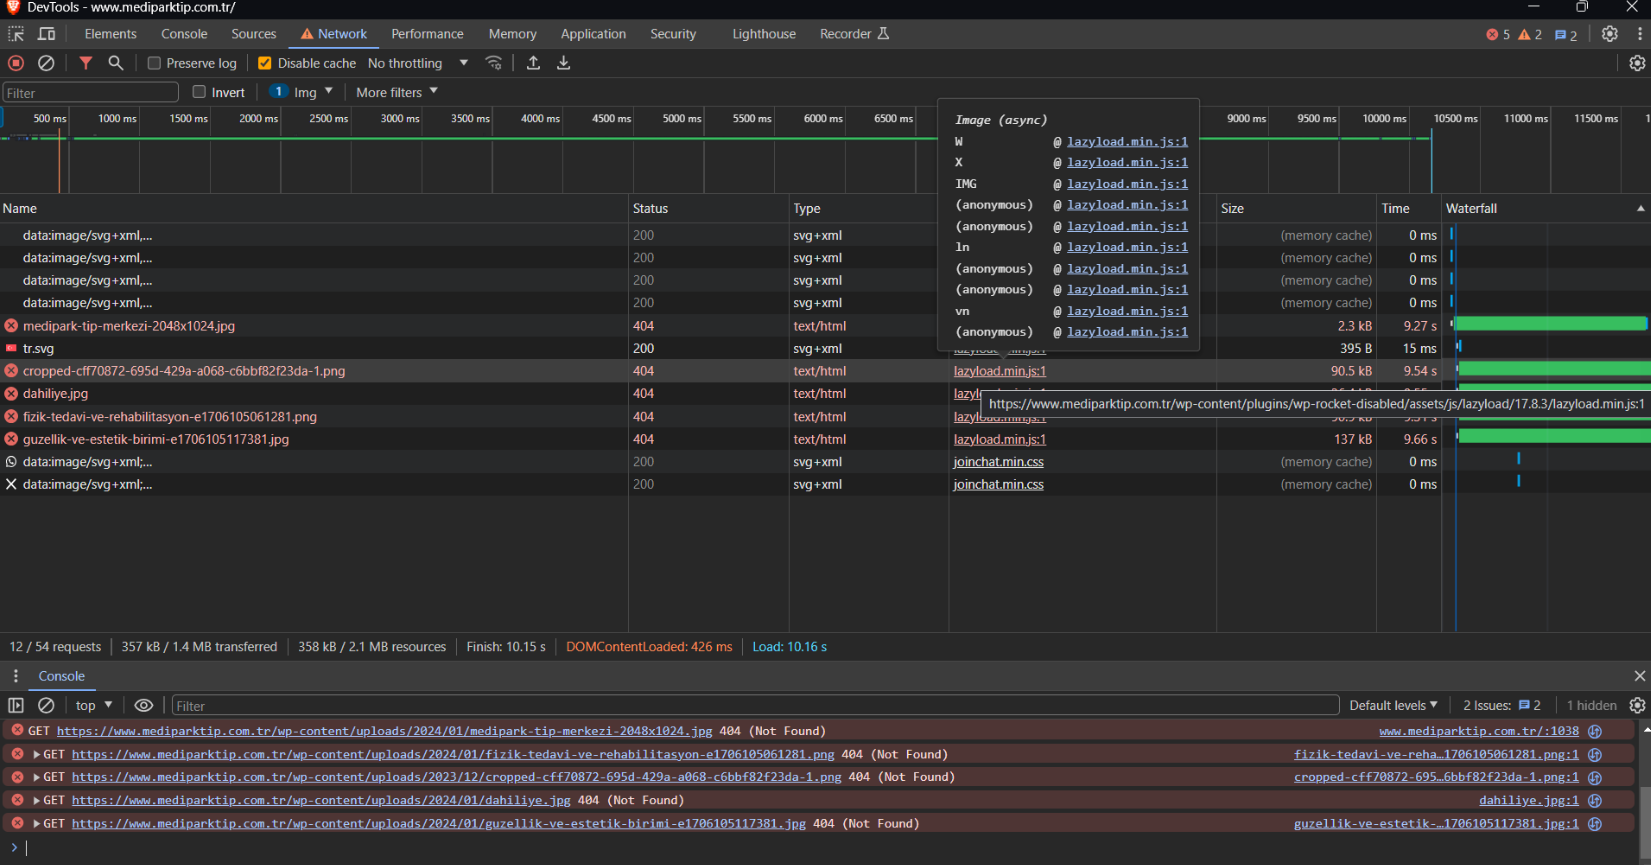Open network conditions wifi icon
The width and height of the screenshot is (1651, 865).
click(x=494, y=63)
